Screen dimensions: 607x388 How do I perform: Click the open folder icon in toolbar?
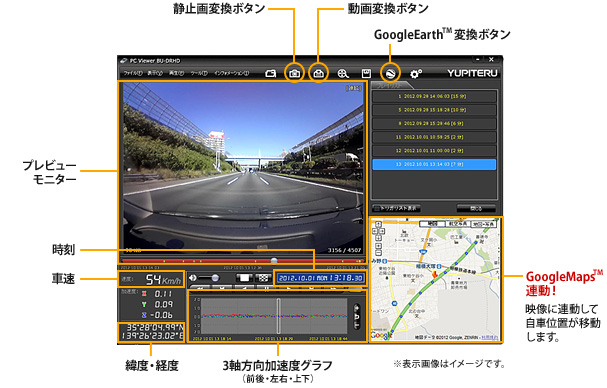tap(271, 74)
